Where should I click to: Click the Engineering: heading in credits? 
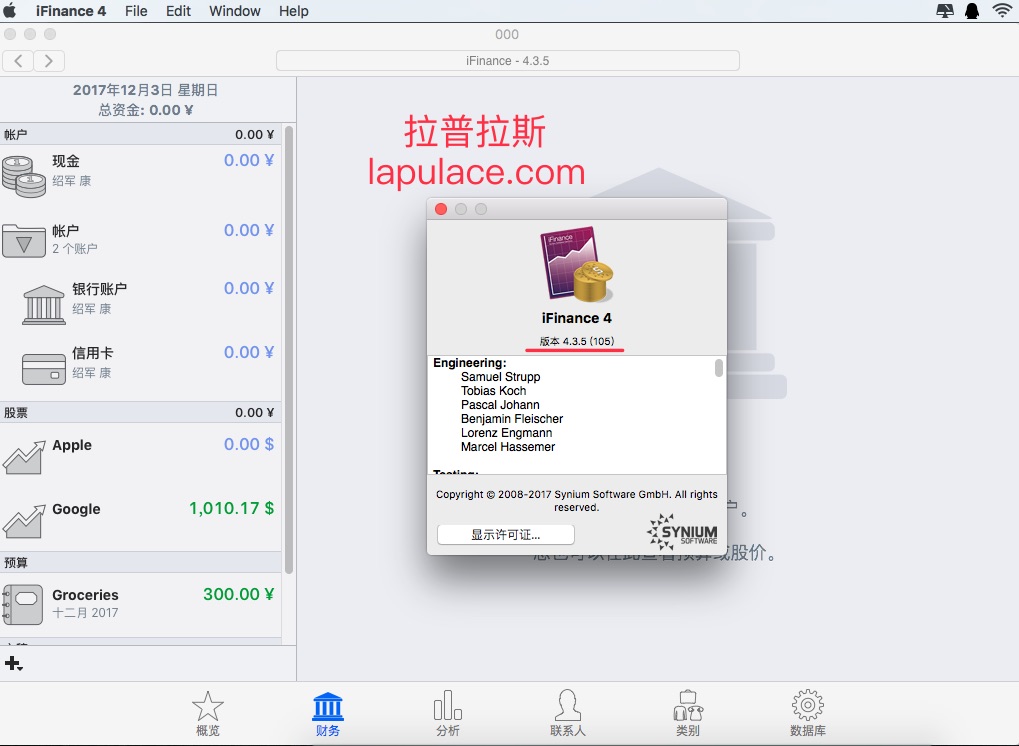(x=469, y=363)
